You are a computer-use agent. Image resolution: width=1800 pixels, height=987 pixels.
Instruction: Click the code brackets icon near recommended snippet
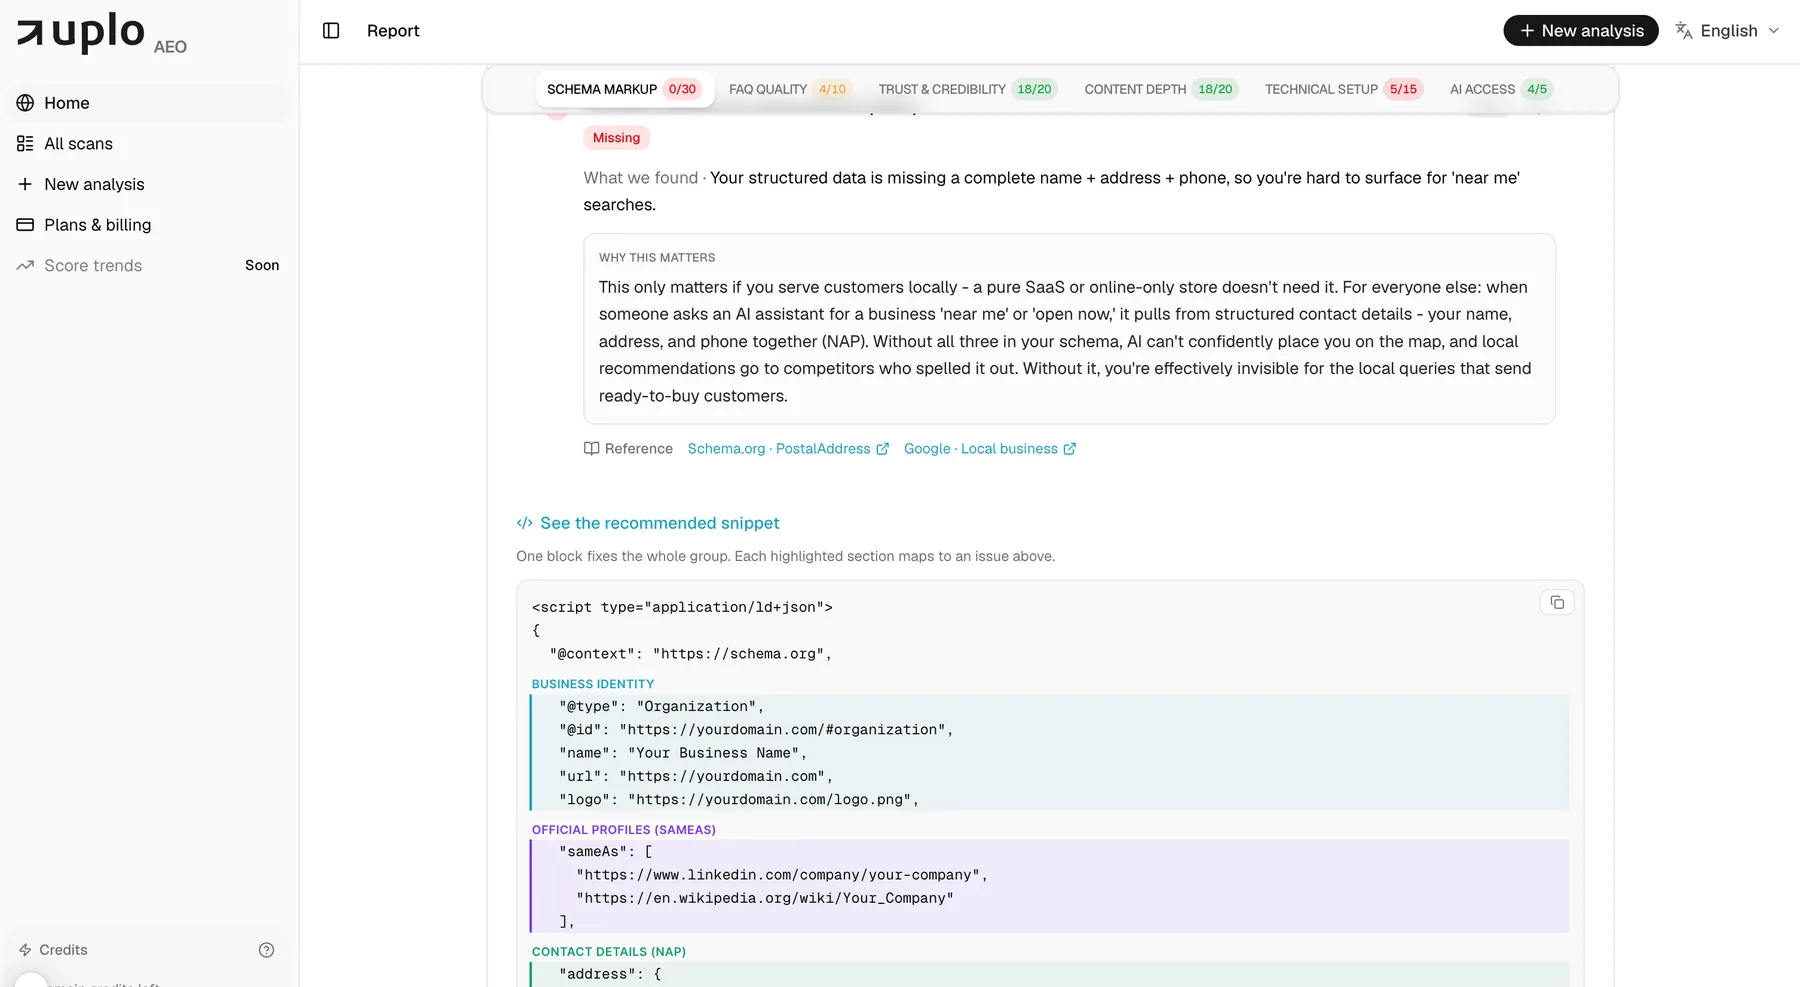(x=524, y=523)
